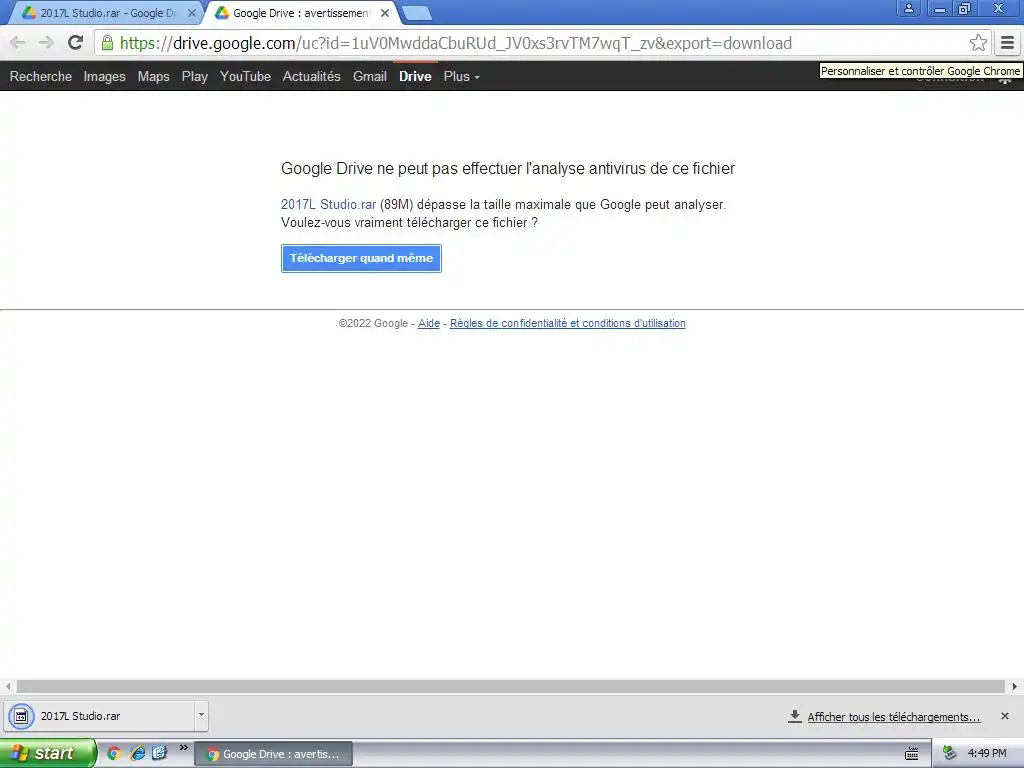Click the horizontal scrollbar track
Image resolution: width=1024 pixels, height=768 pixels.
[x=510, y=686]
